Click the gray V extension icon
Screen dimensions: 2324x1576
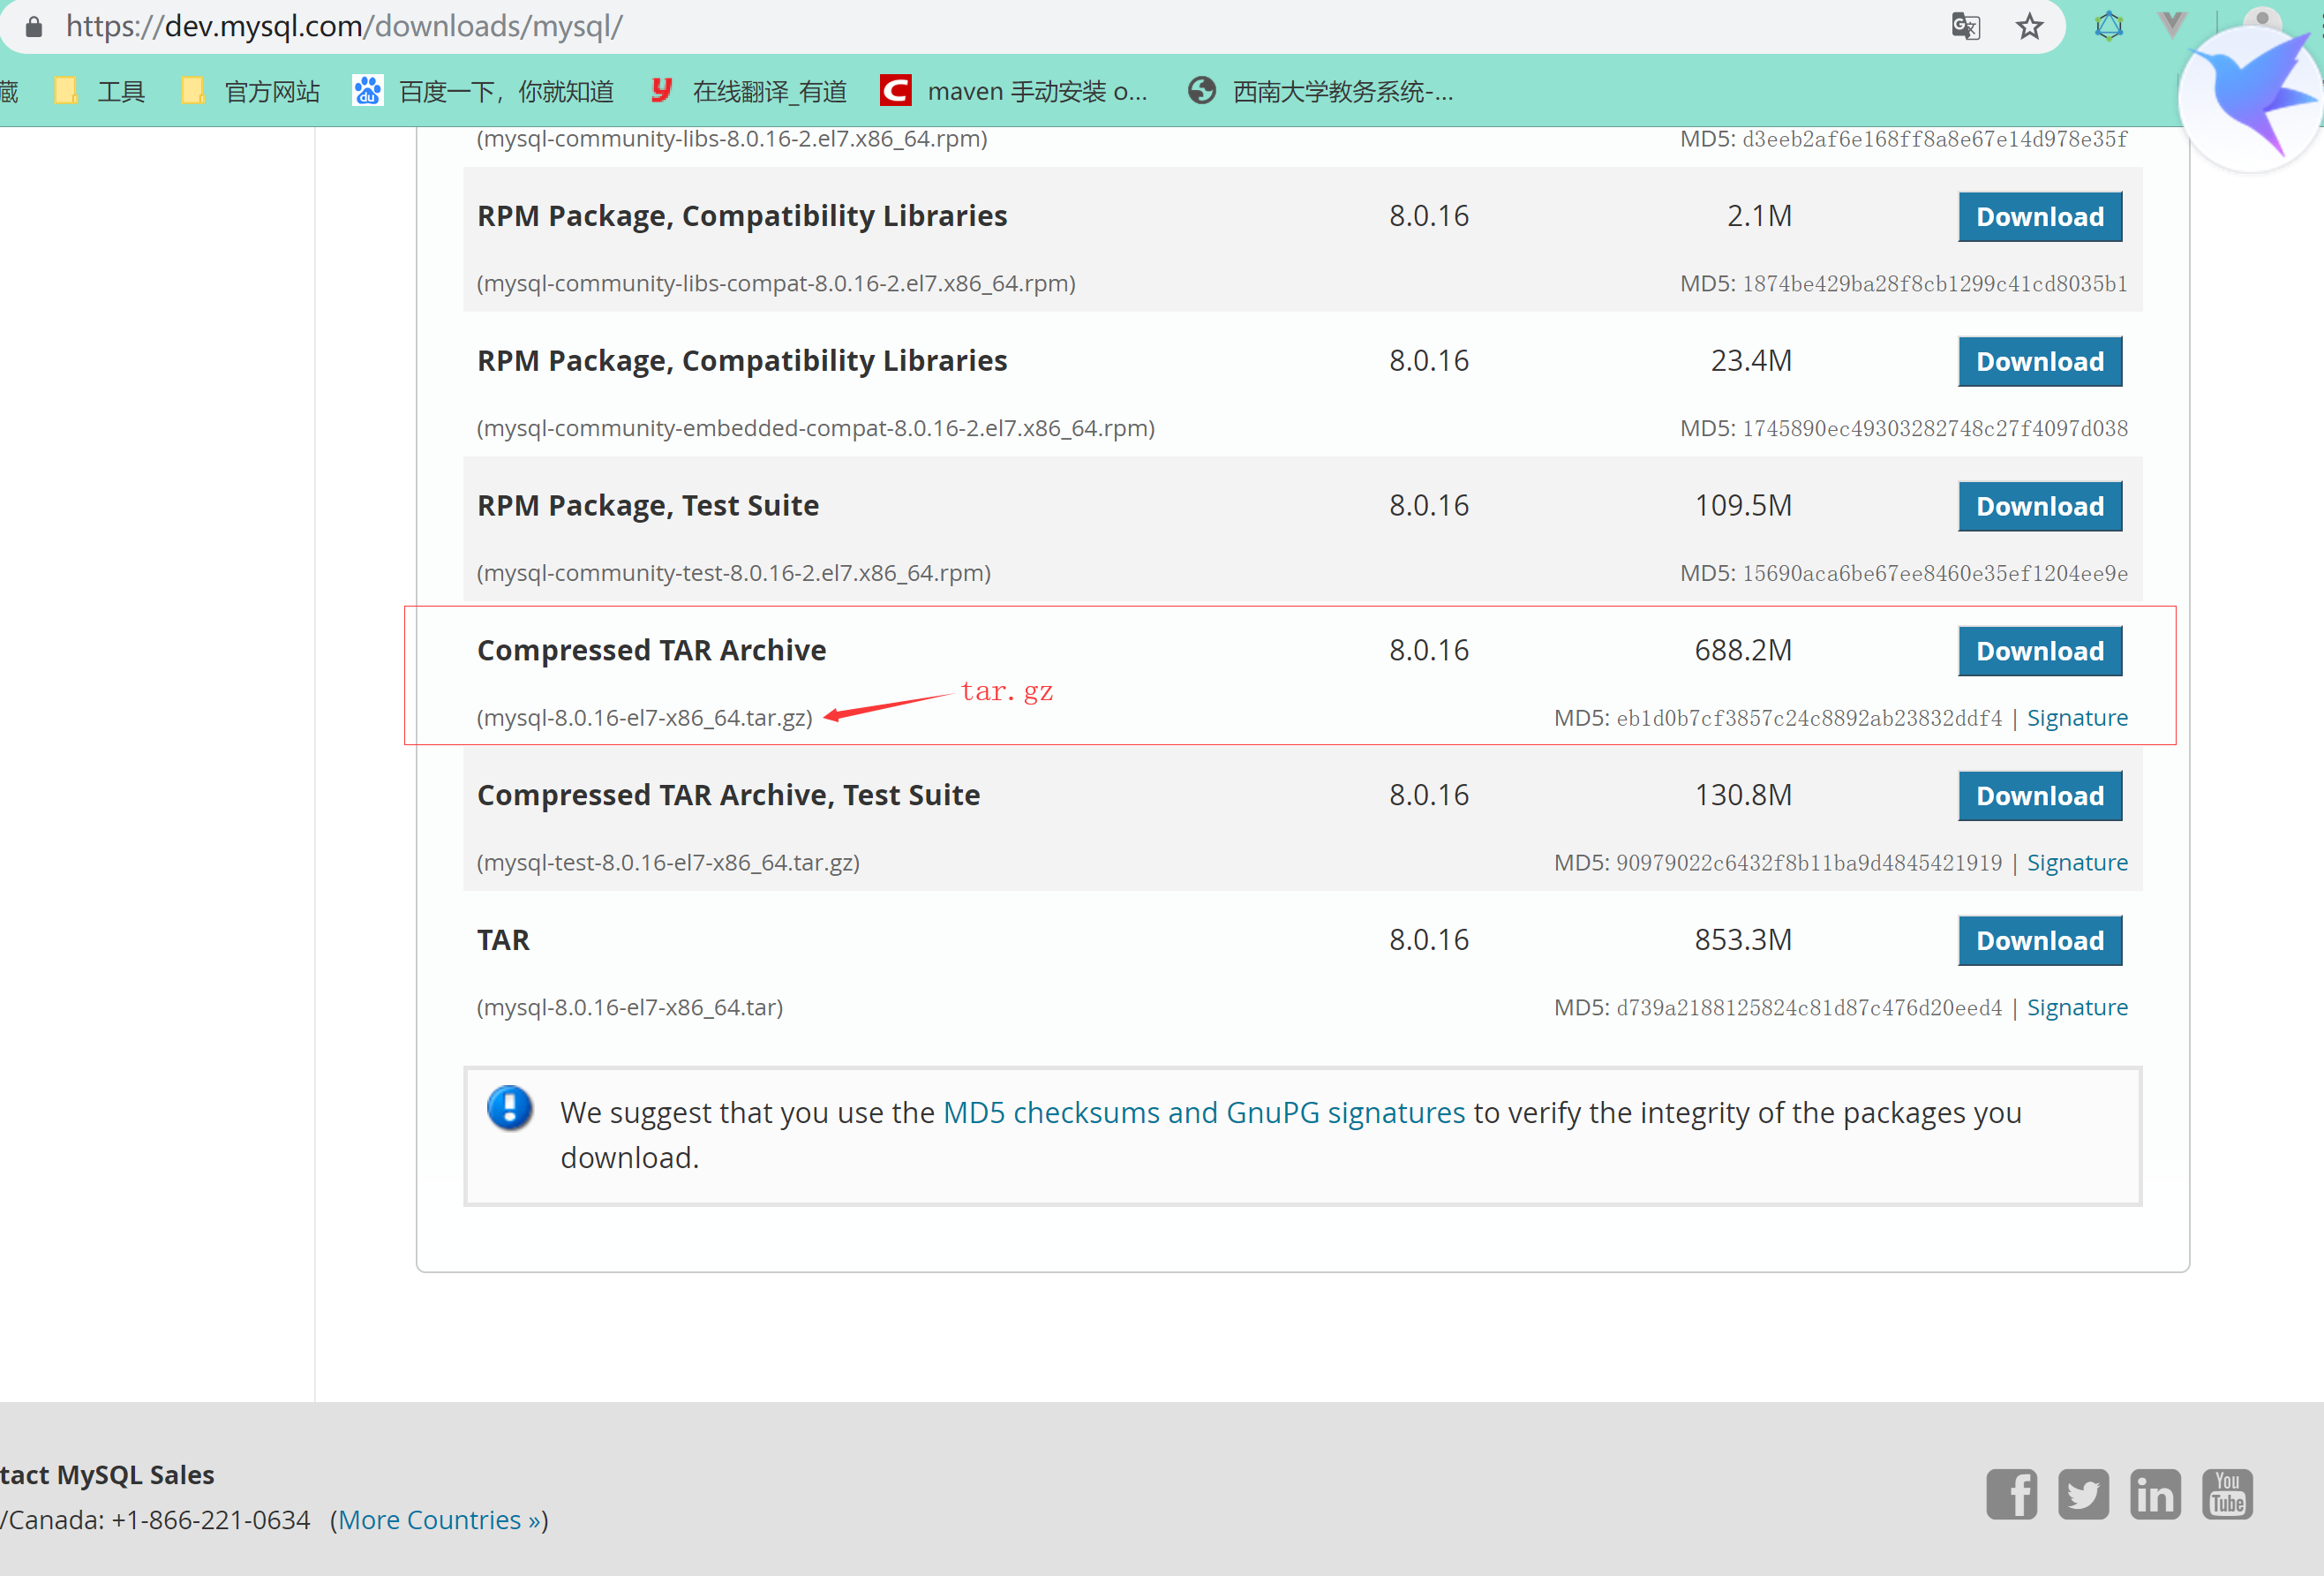coord(2172,24)
